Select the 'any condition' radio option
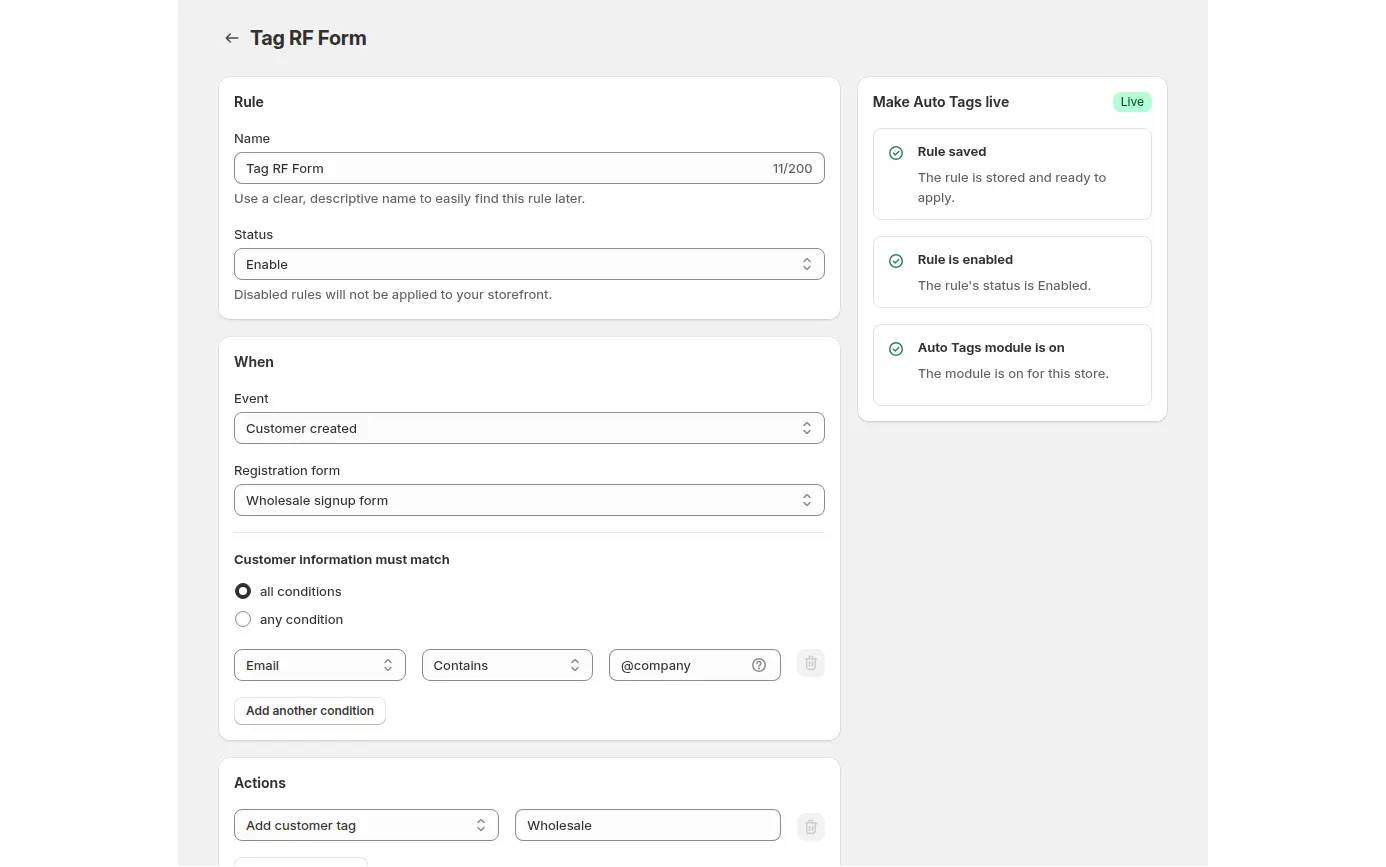This screenshot has height=867, width=1386. [x=243, y=619]
